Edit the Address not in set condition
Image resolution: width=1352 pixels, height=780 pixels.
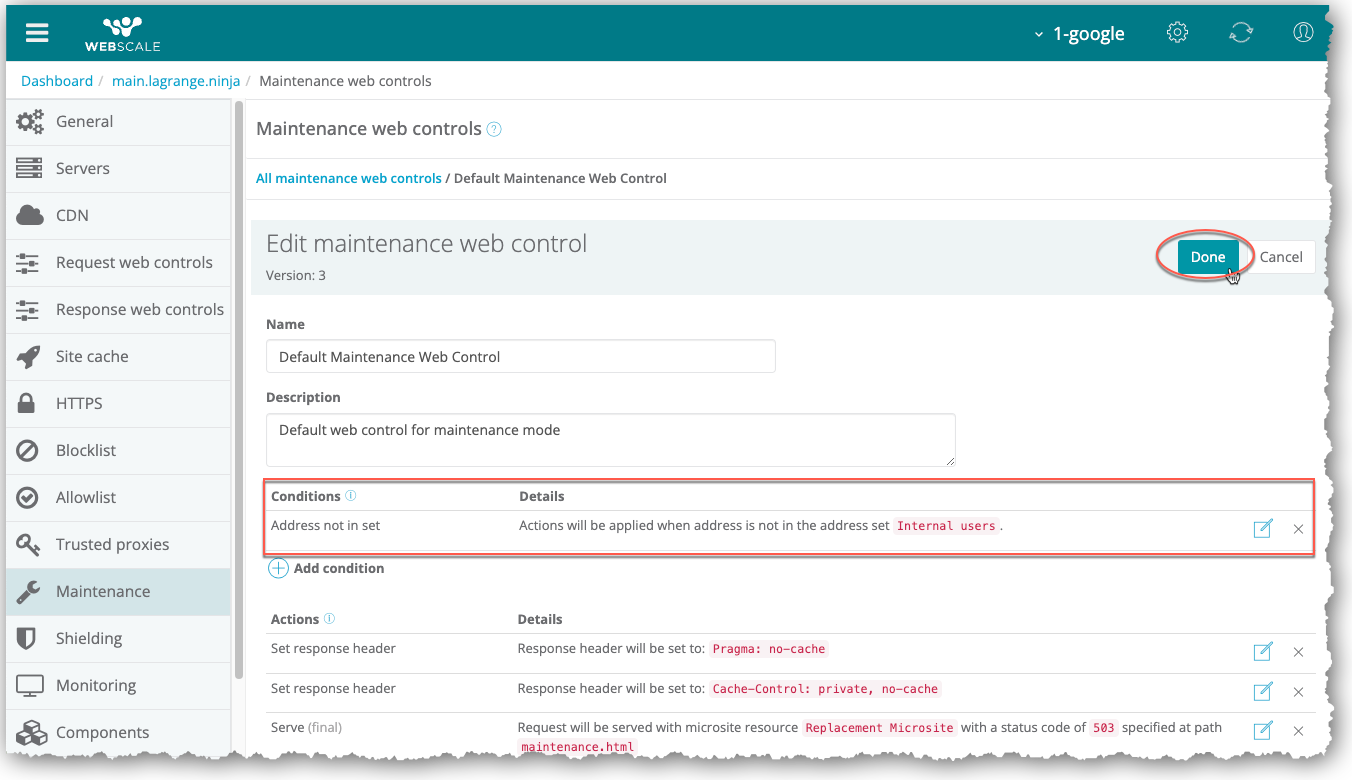coord(1262,528)
